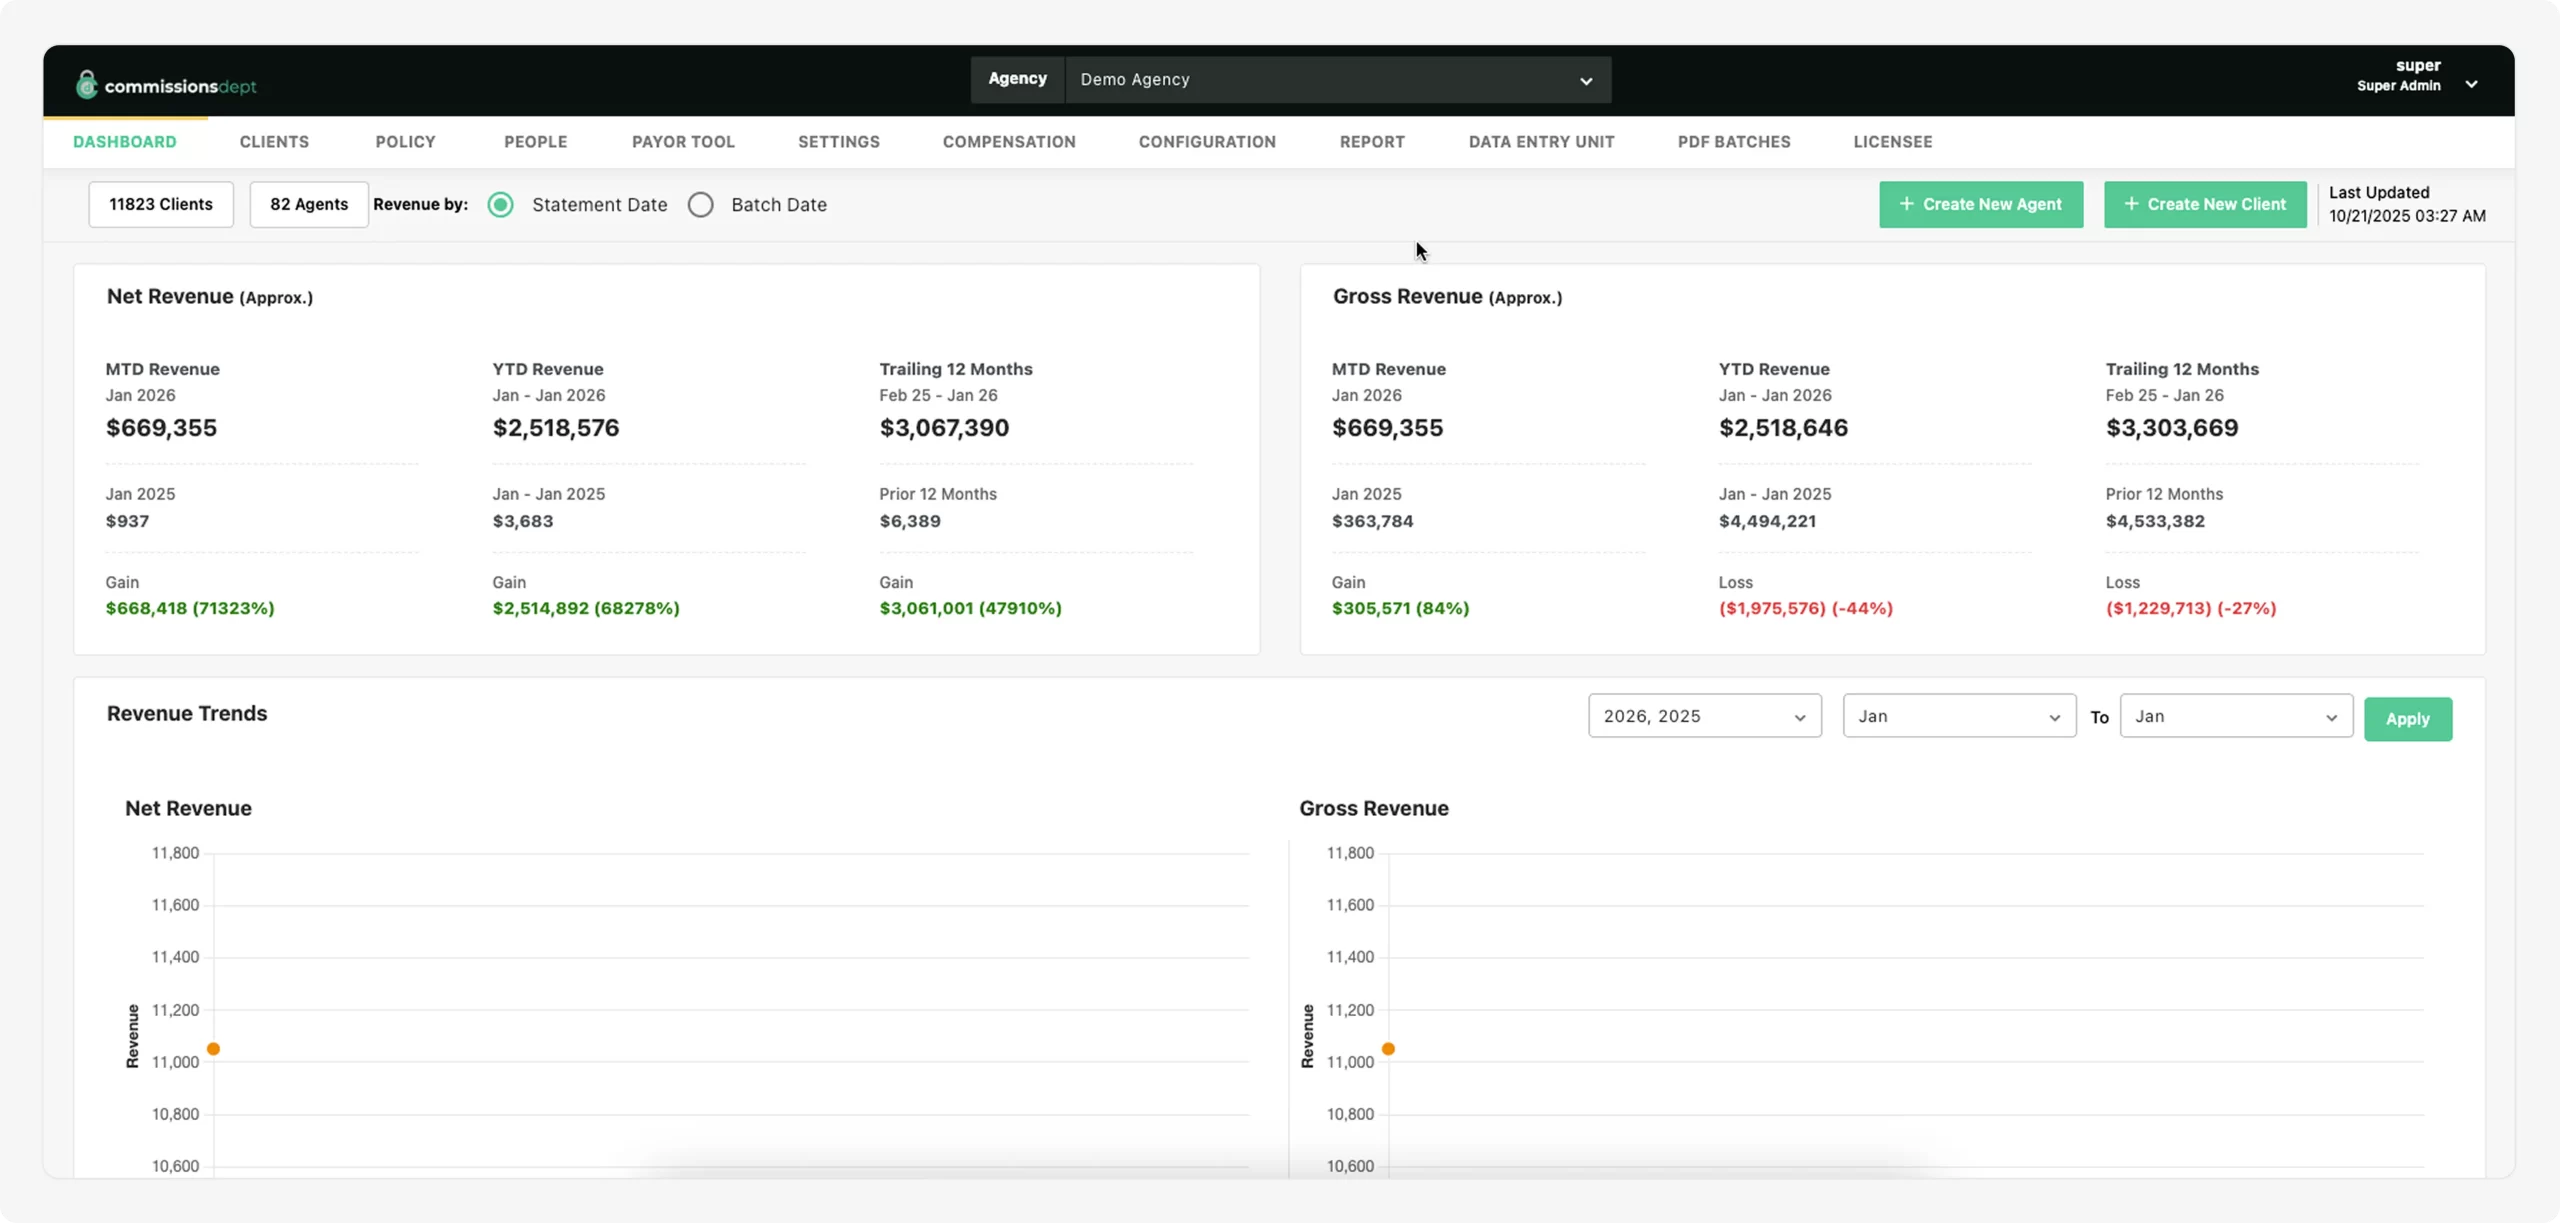Image resolution: width=2560 pixels, height=1223 pixels.
Task: Select the Statement Date radio button
Action: click(x=500, y=204)
